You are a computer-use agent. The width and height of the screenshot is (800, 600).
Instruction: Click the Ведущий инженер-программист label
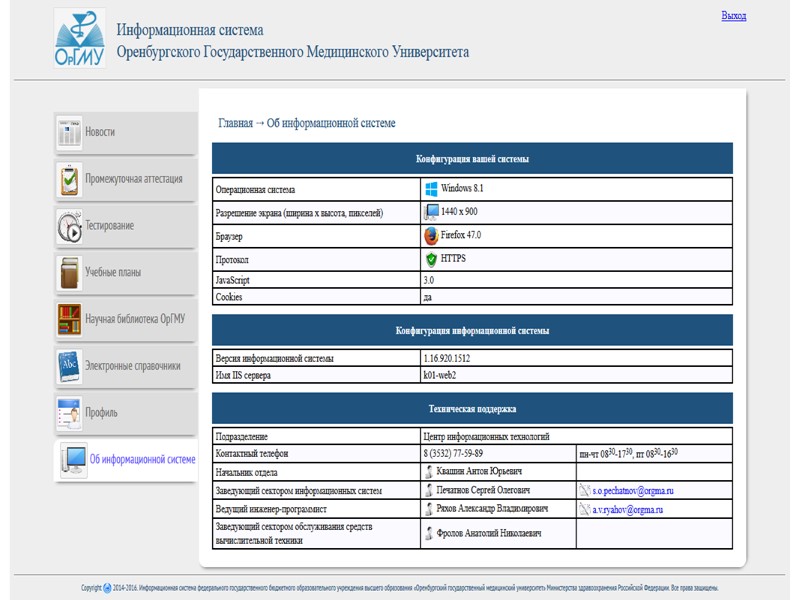271,509
